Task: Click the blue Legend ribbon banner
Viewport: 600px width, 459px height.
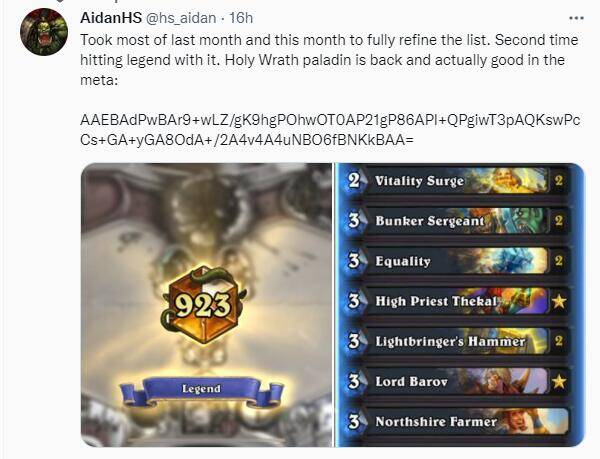Action: click(x=202, y=390)
